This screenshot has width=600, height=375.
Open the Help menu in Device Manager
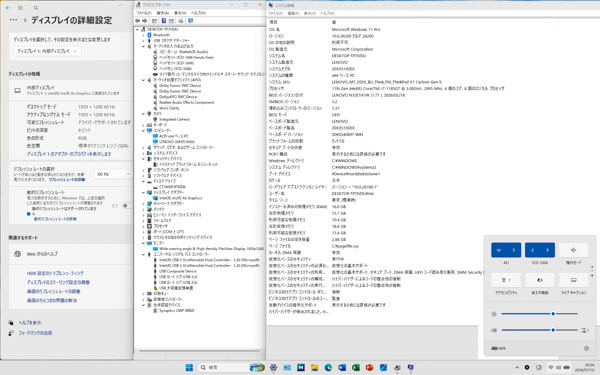click(198, 13)
